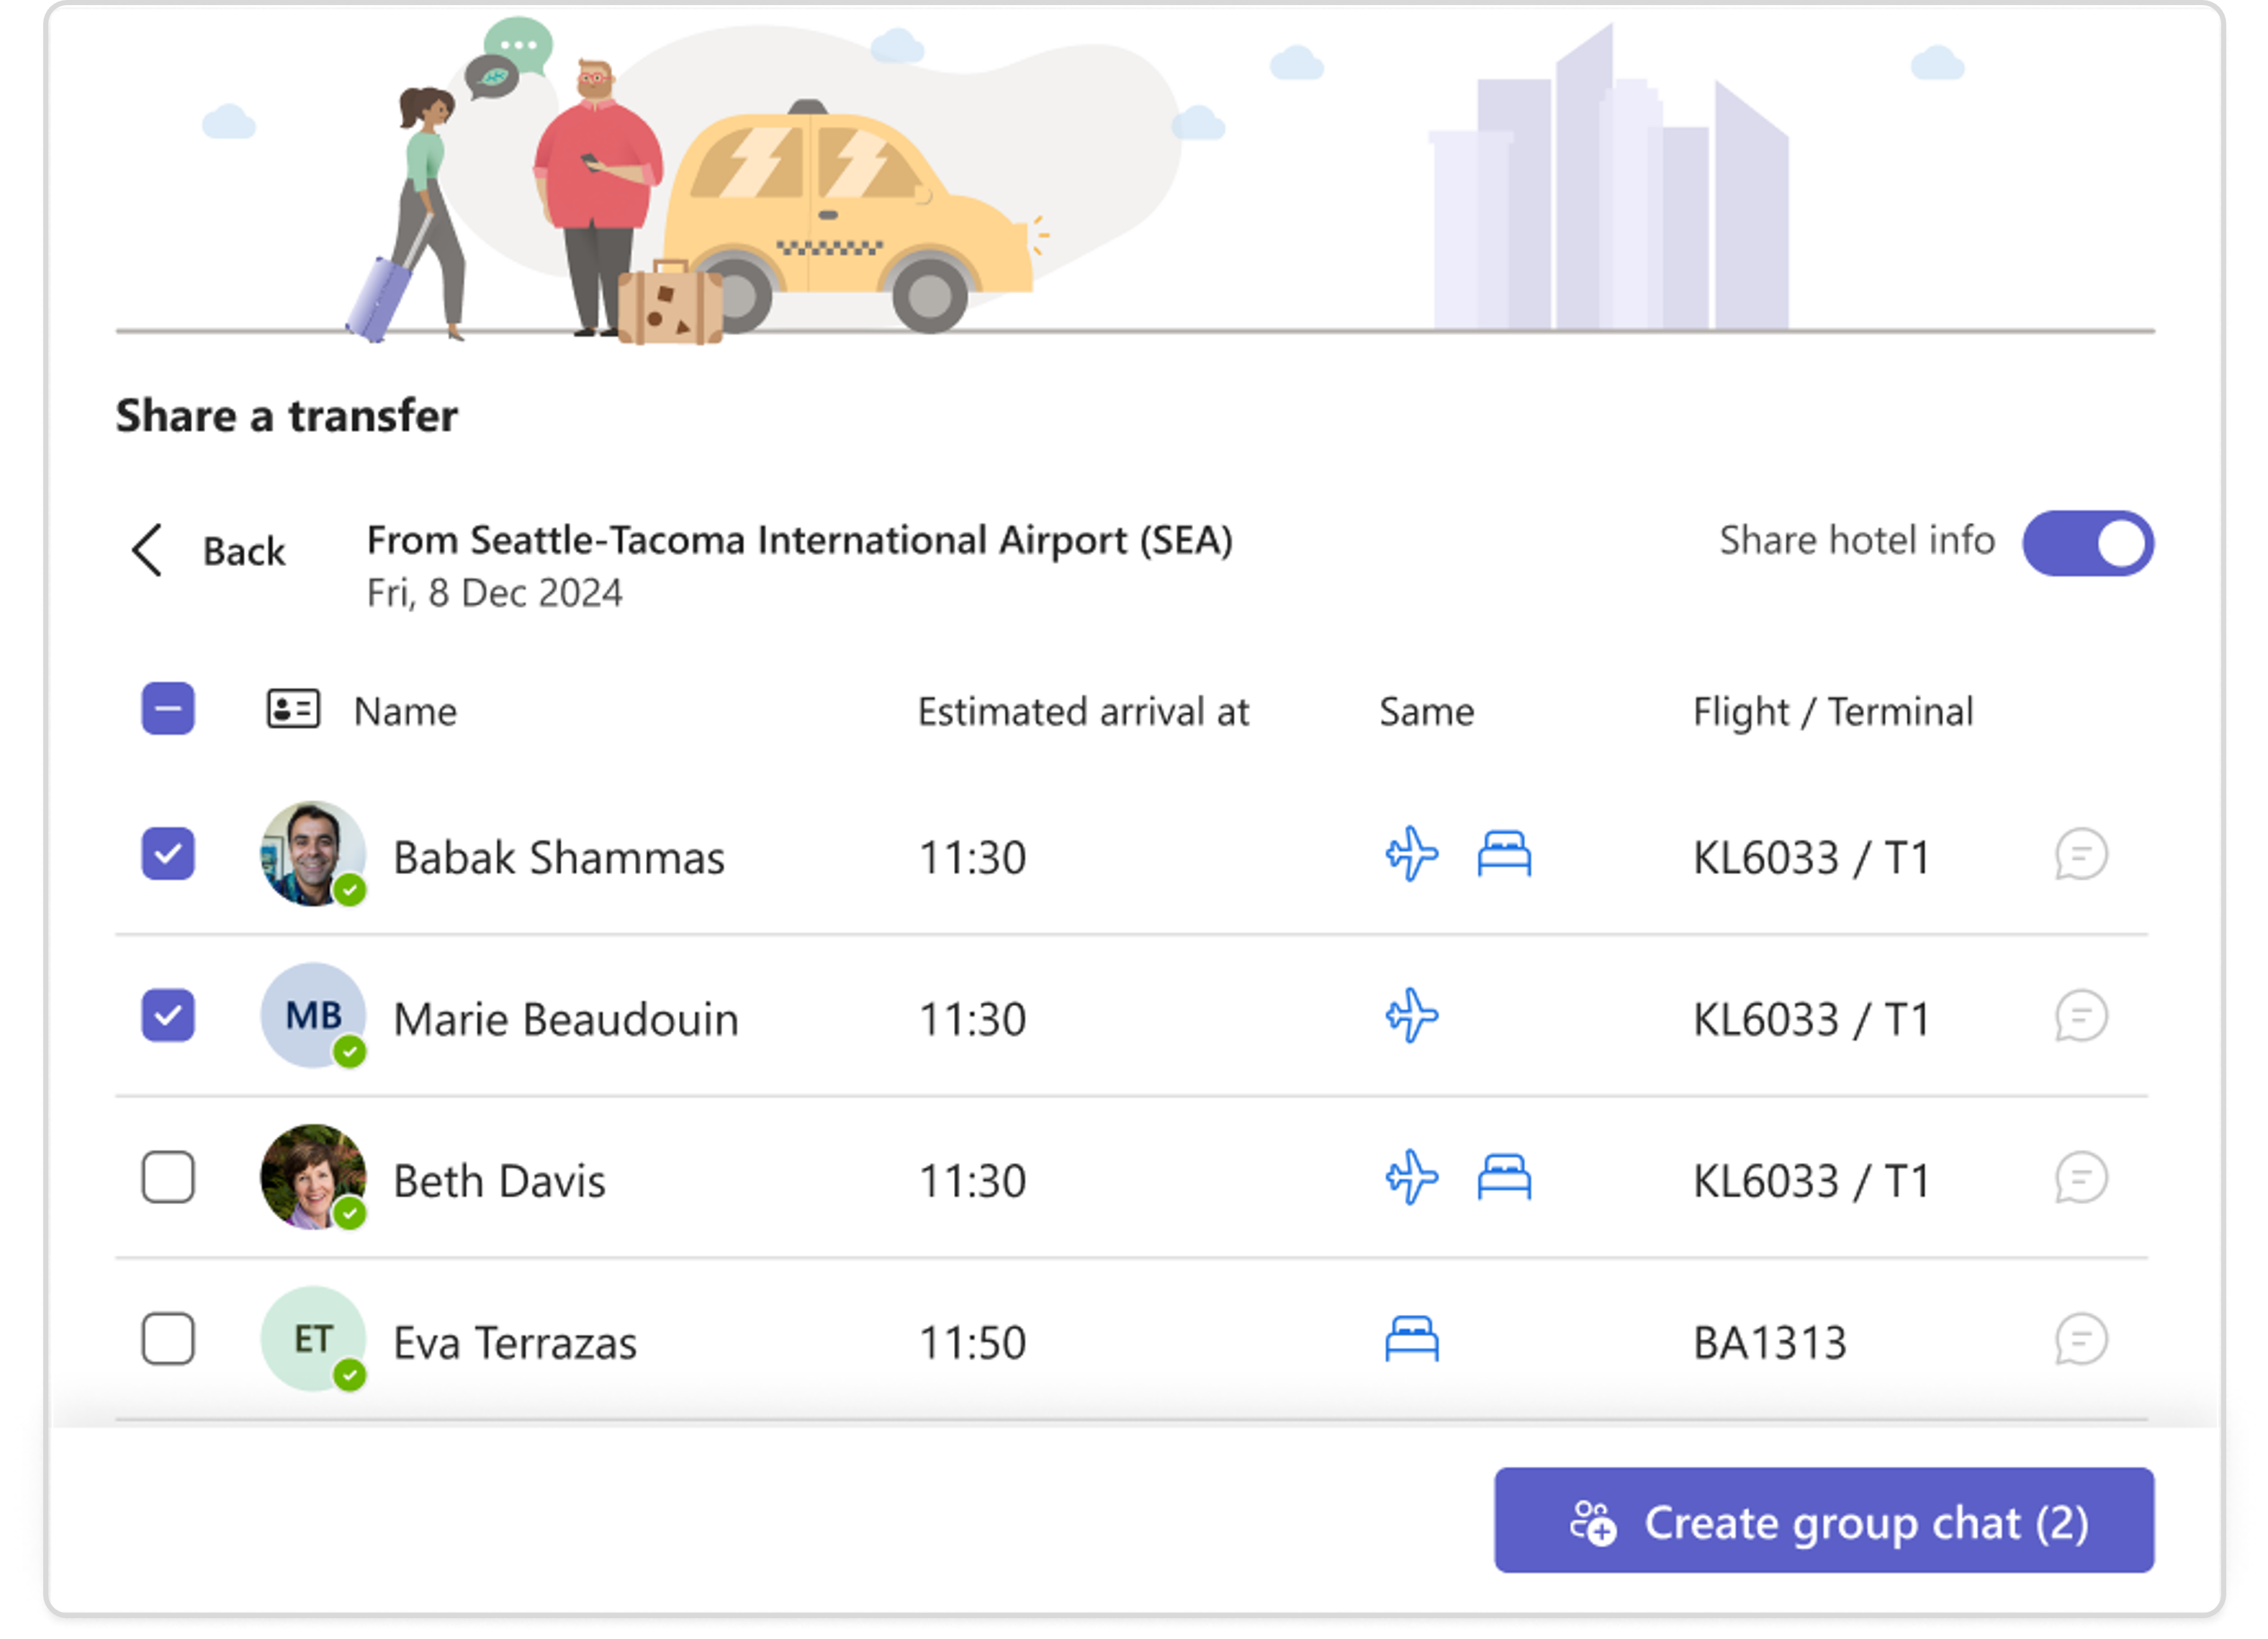Viewport: 2268px width, 1639px height.
Task: Check the box to select Beth Davis
Action: (x=168, y=1179)
